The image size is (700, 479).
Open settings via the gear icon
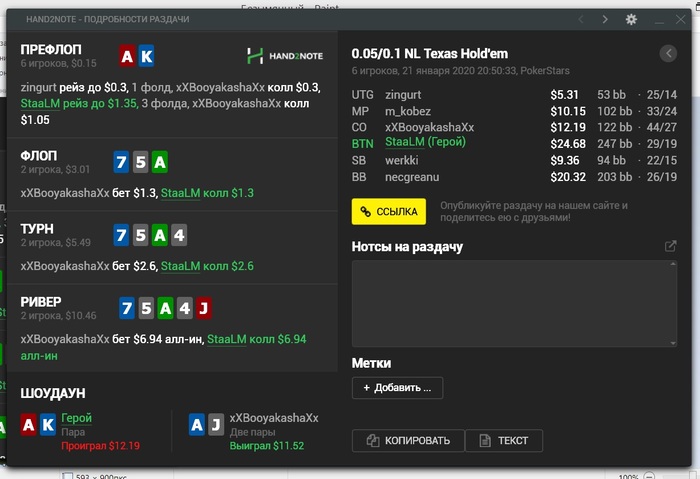point(631,19)
